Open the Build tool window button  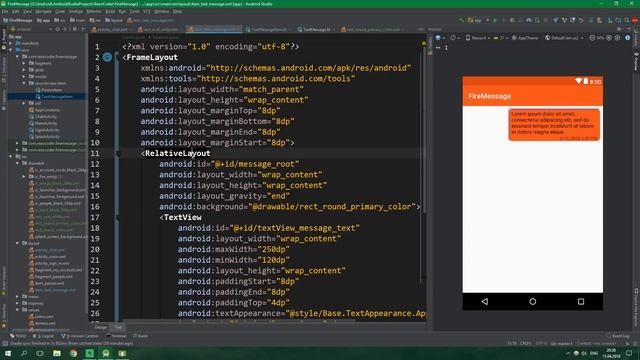(140, 336)
